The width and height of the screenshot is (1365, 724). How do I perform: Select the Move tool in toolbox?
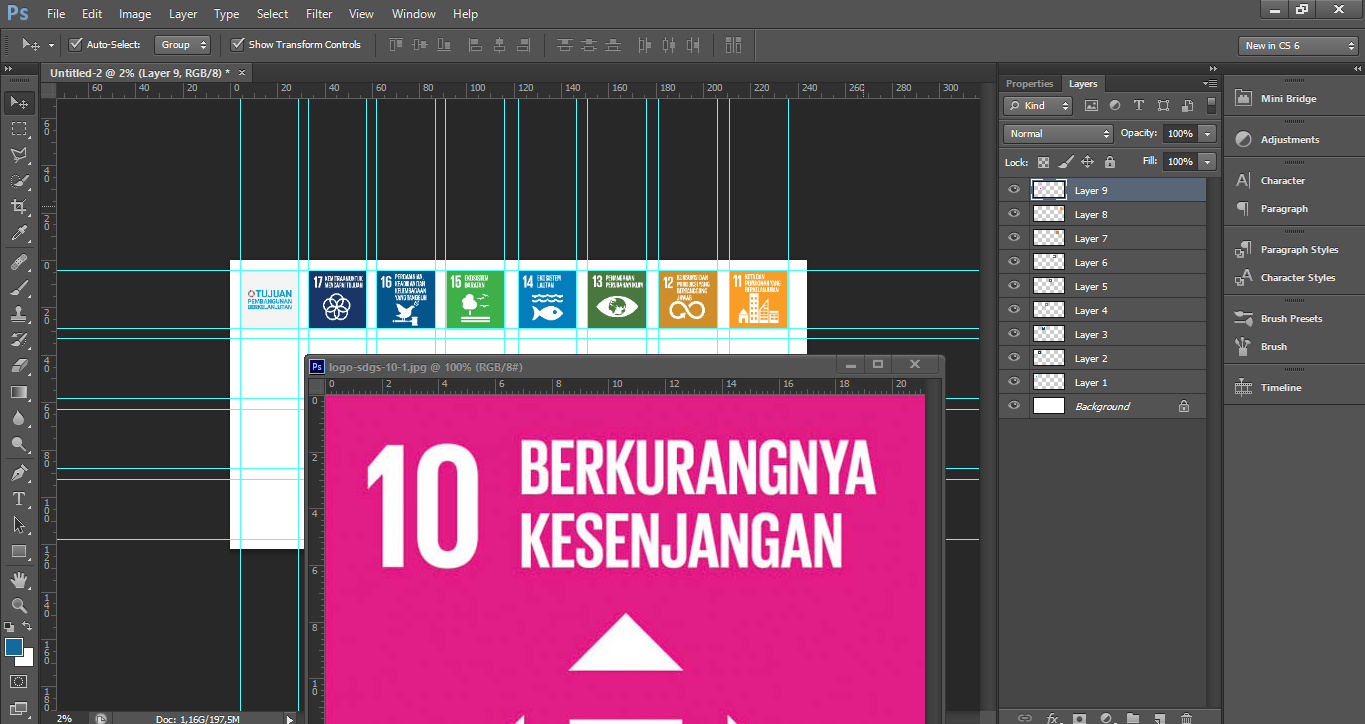[18, 103]
